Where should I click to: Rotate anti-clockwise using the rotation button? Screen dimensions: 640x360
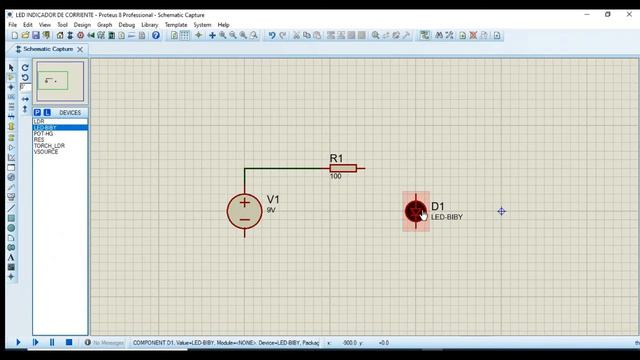[x=25, y=78]
